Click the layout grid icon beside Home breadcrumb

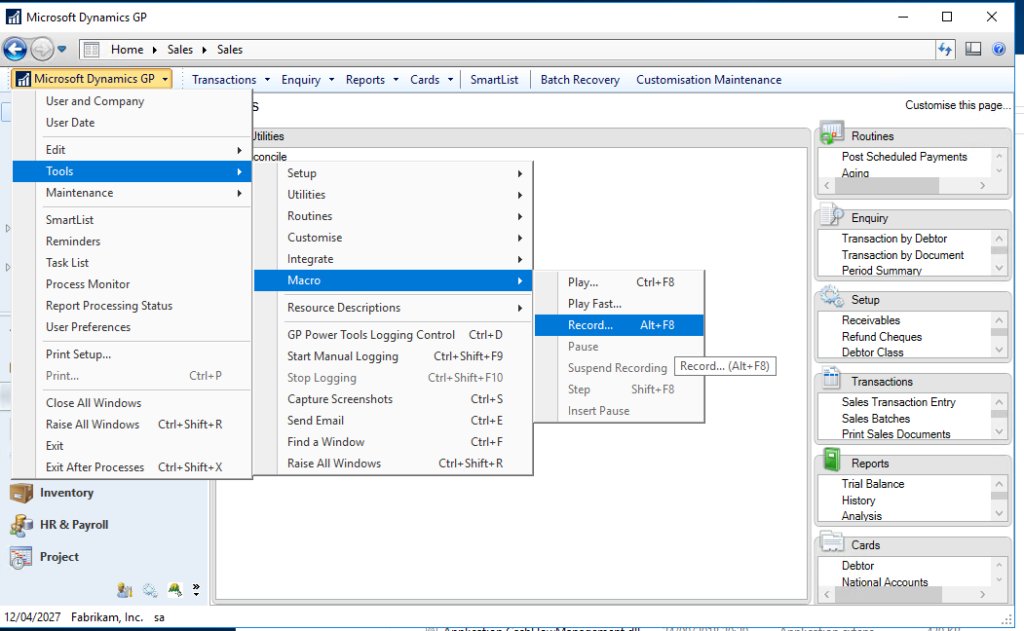89,48
